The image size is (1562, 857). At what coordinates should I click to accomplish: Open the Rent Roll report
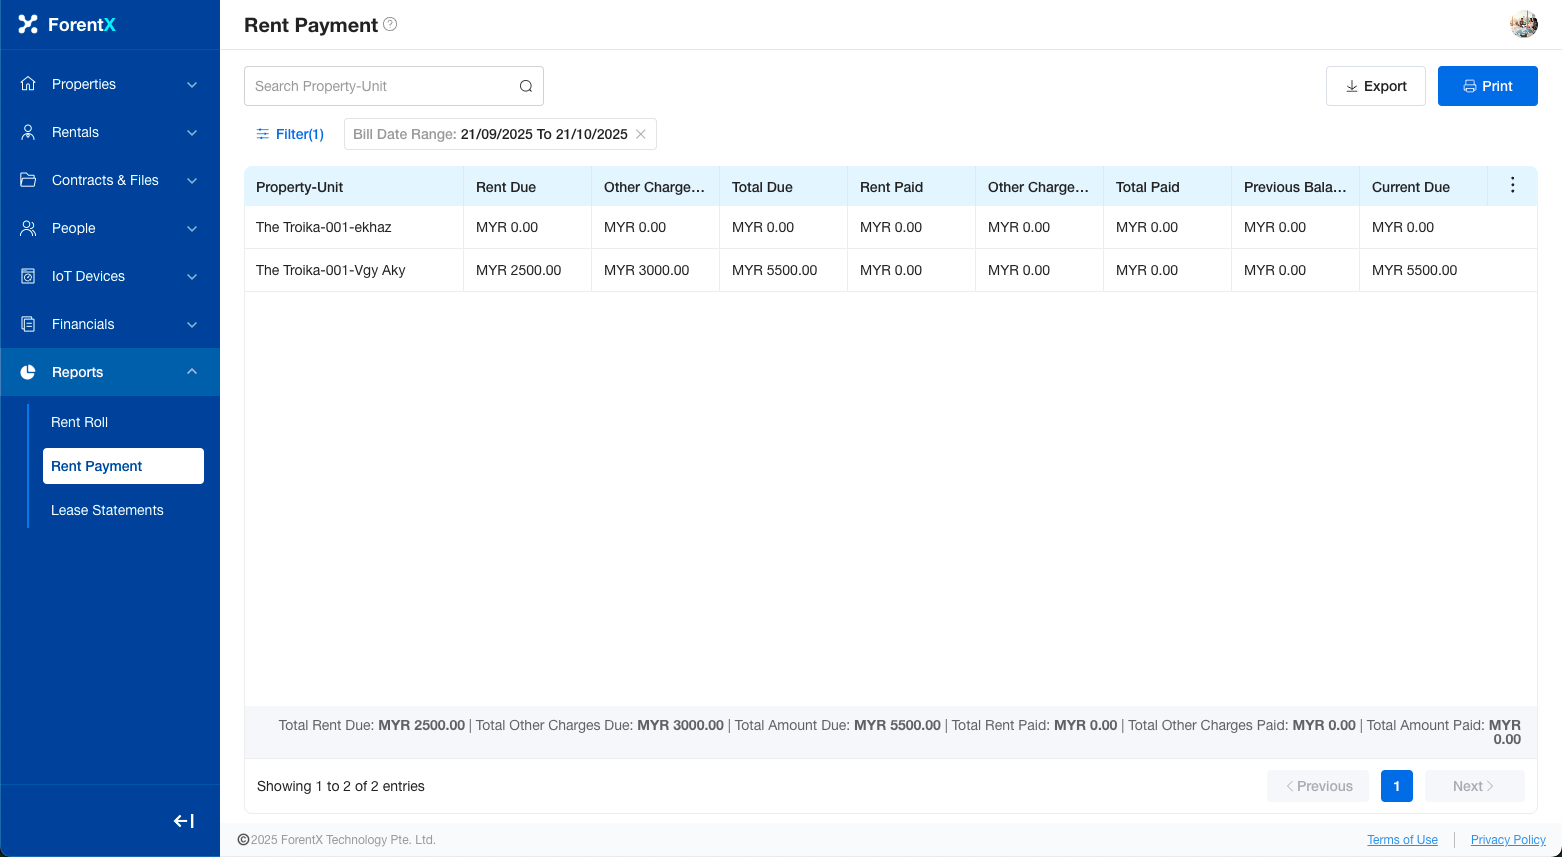pos(80,422)
